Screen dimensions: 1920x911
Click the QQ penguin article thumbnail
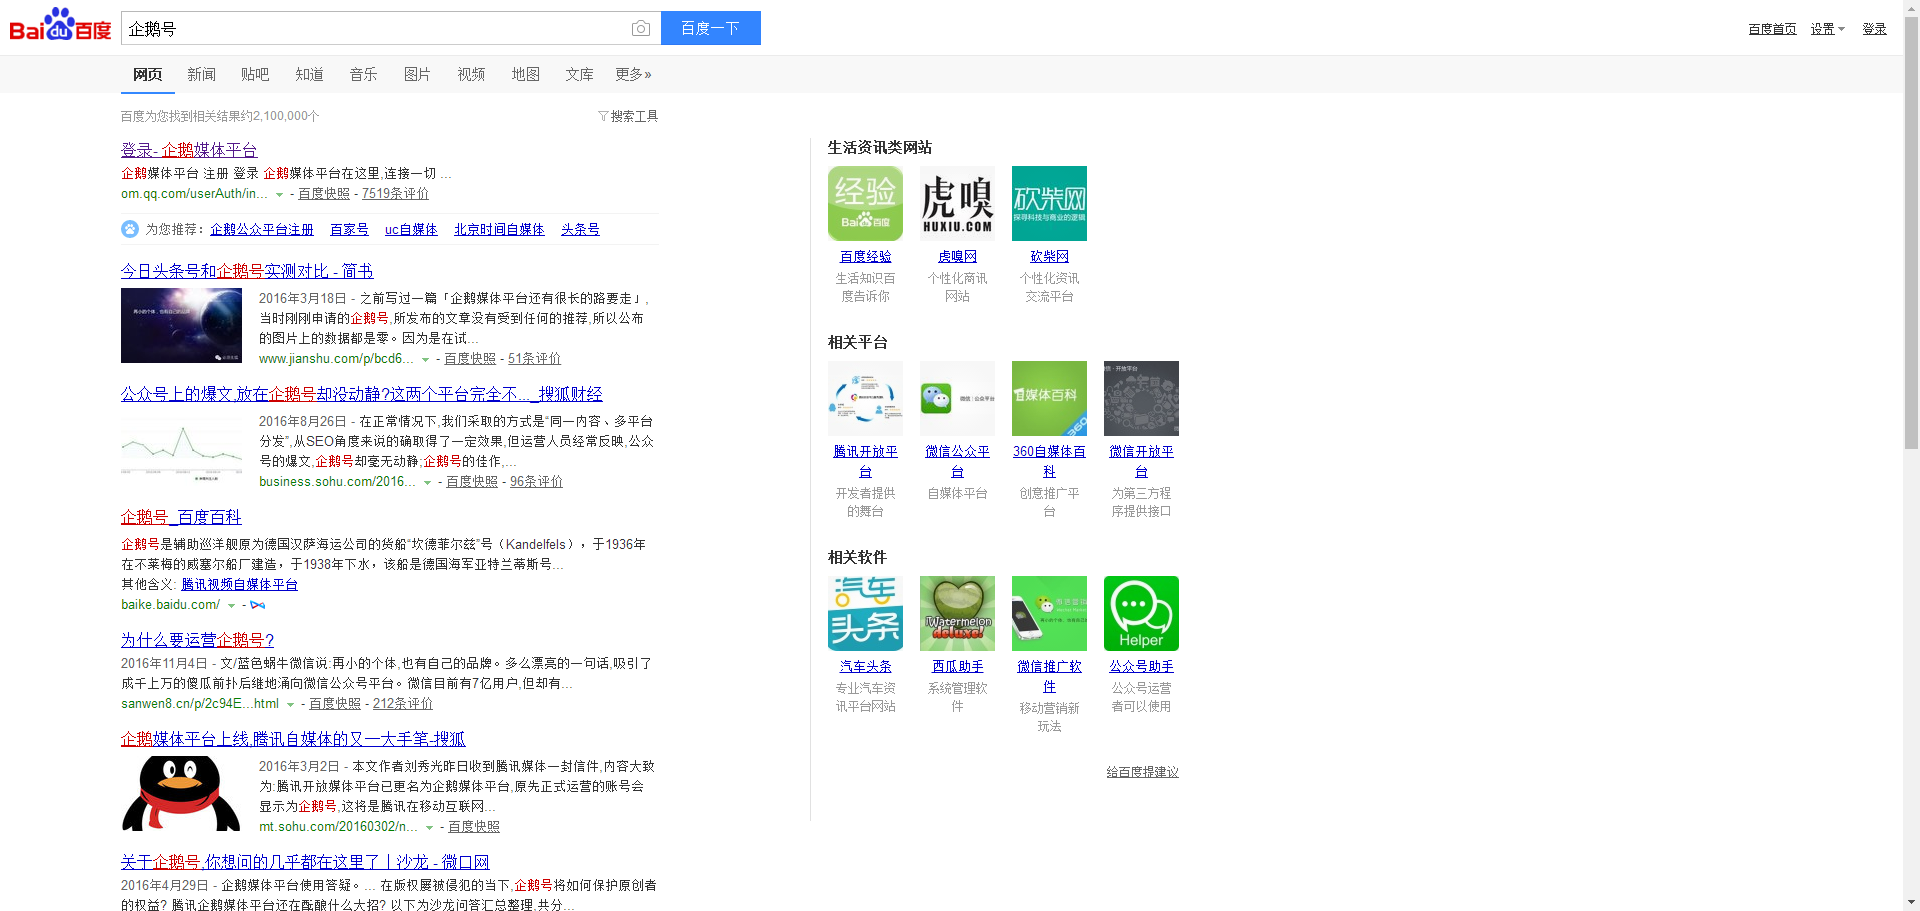pos(180,792)
